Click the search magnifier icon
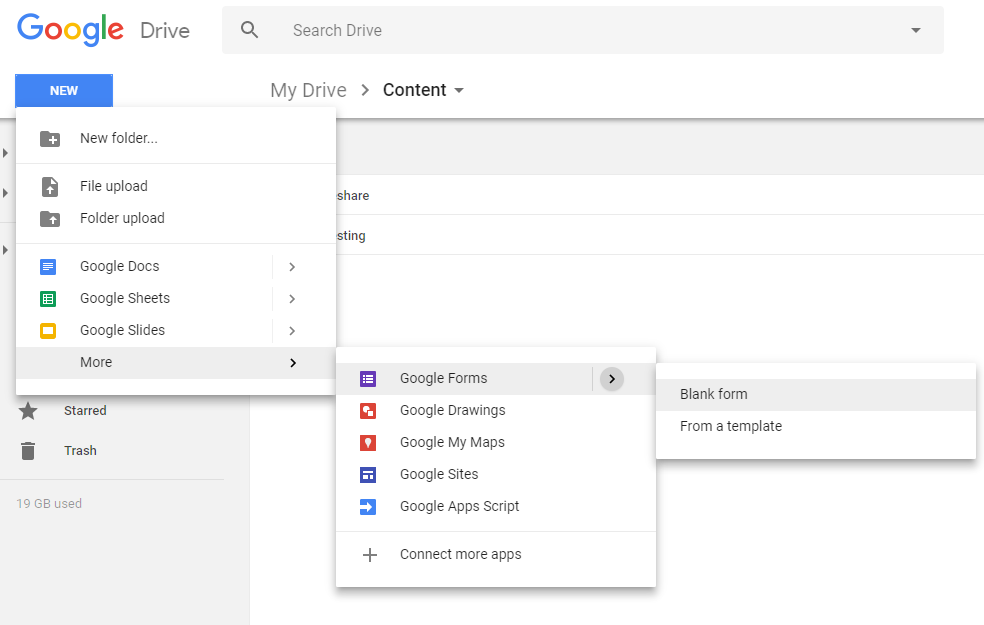This screenshot has height=625, width=984. 249,29
